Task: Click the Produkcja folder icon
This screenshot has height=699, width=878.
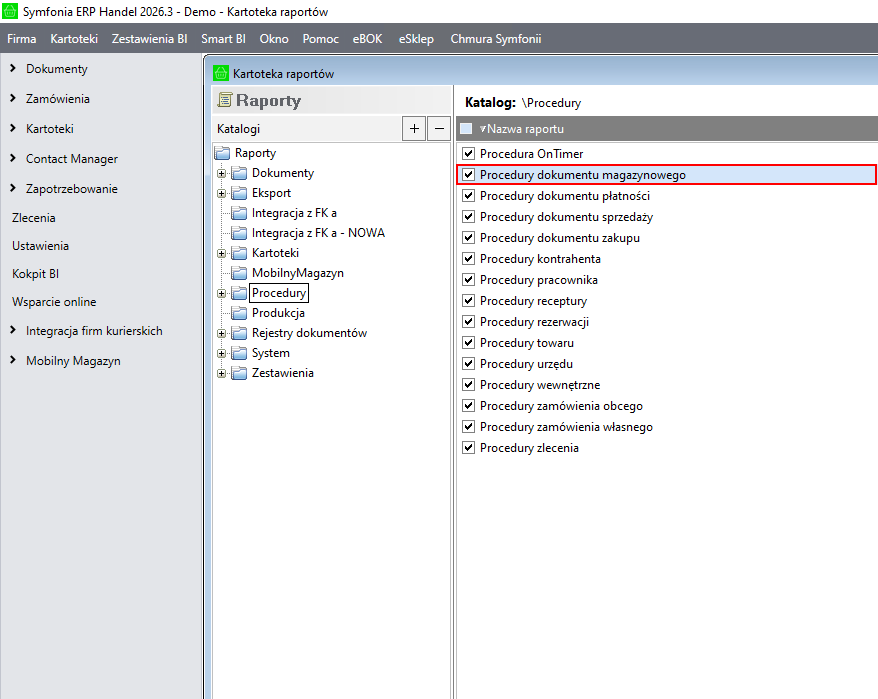Action: (240, 313)
